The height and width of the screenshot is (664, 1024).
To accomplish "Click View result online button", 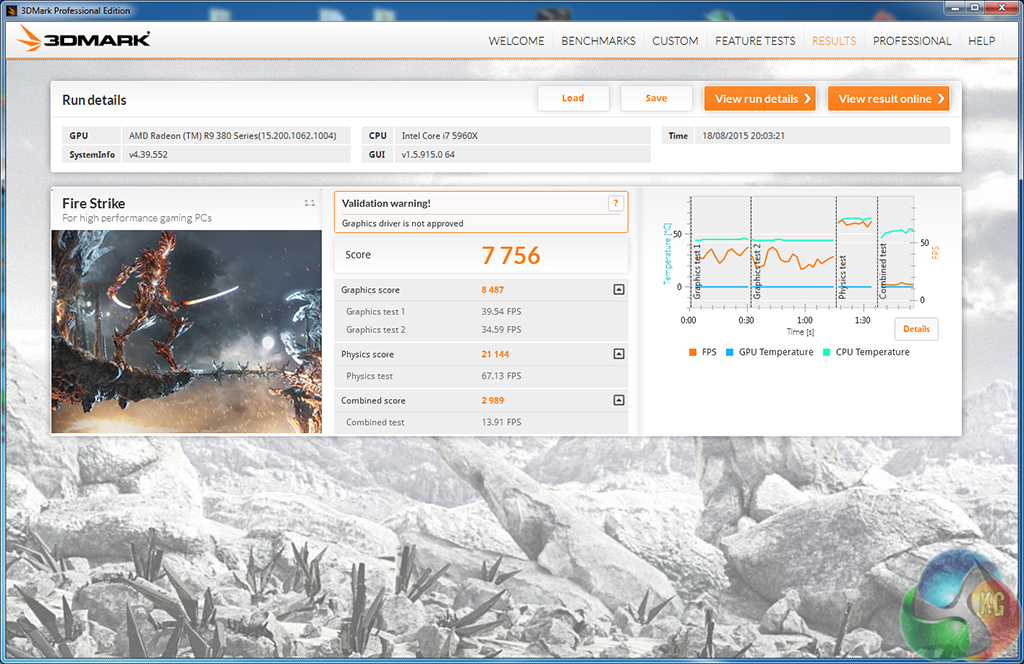I will pyautogui.click(x=887, y=99).
